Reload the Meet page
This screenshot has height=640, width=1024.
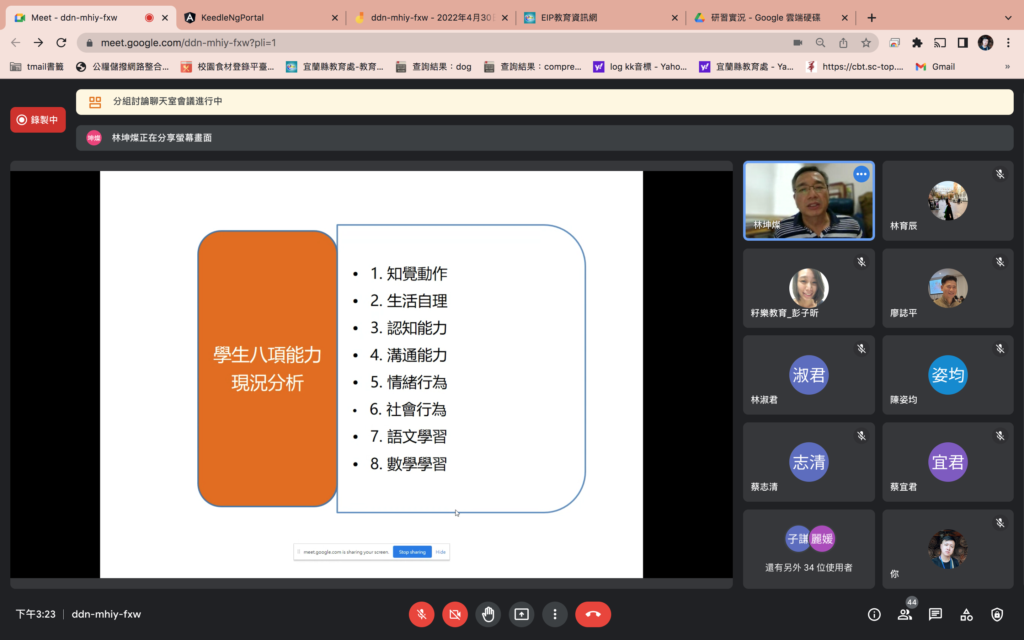click(x=61, y=42)
